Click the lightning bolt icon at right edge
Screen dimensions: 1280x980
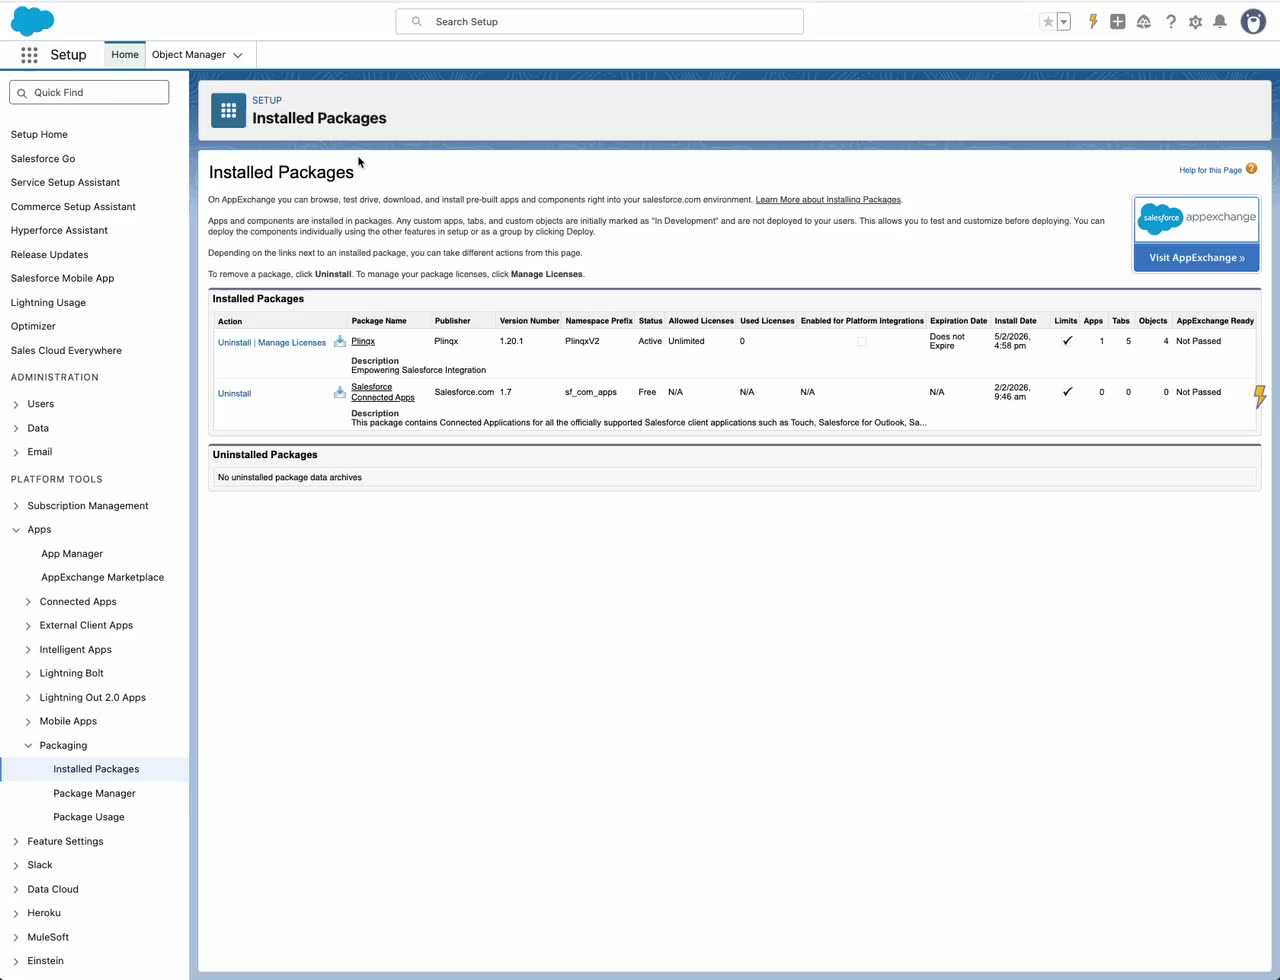pos(1260,396)
